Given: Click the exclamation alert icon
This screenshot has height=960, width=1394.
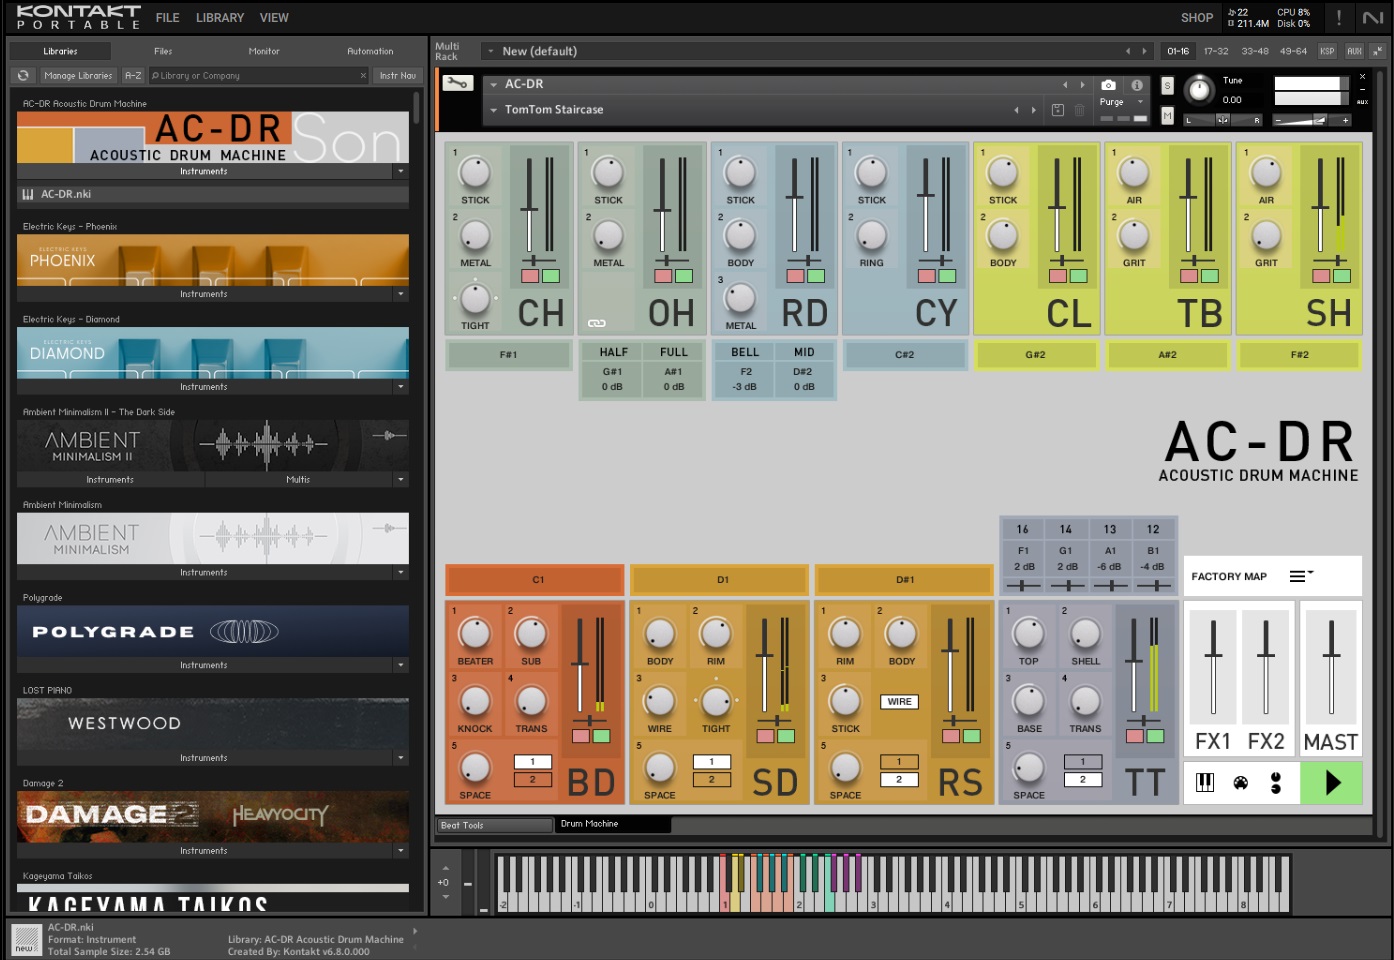Looking at the screenshot, I should pos(1338,17).
